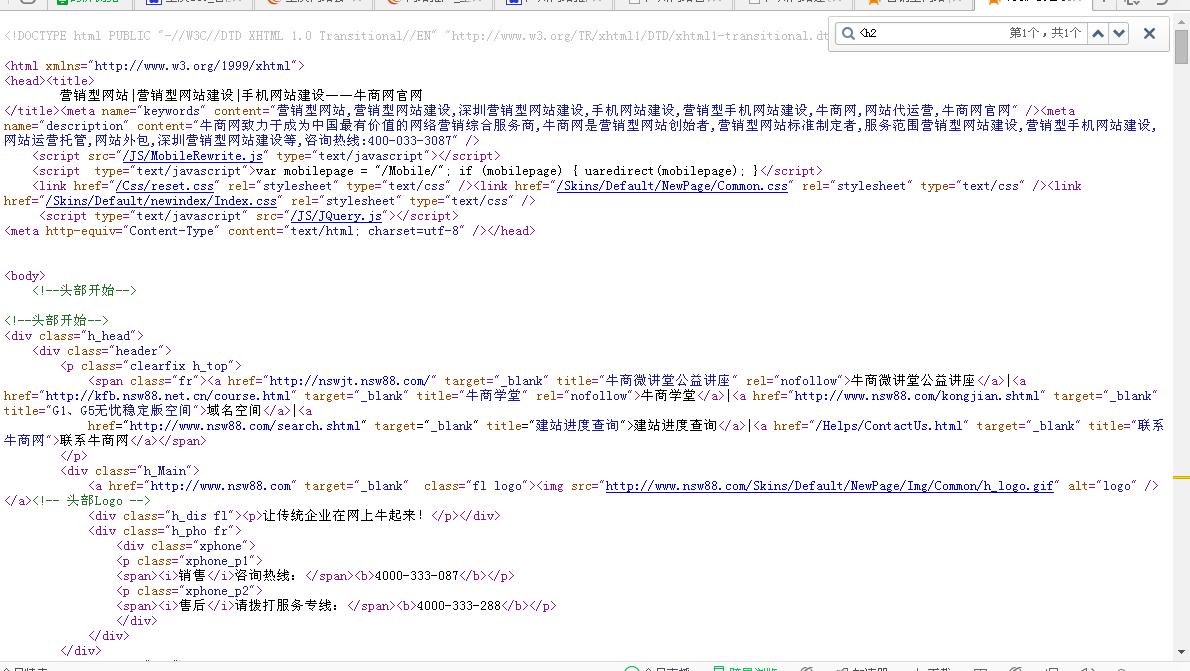Open the /Css/reset.css stylesheet link
The image size is (1190, 671).
pyautogui.click(x=164, y=186)
